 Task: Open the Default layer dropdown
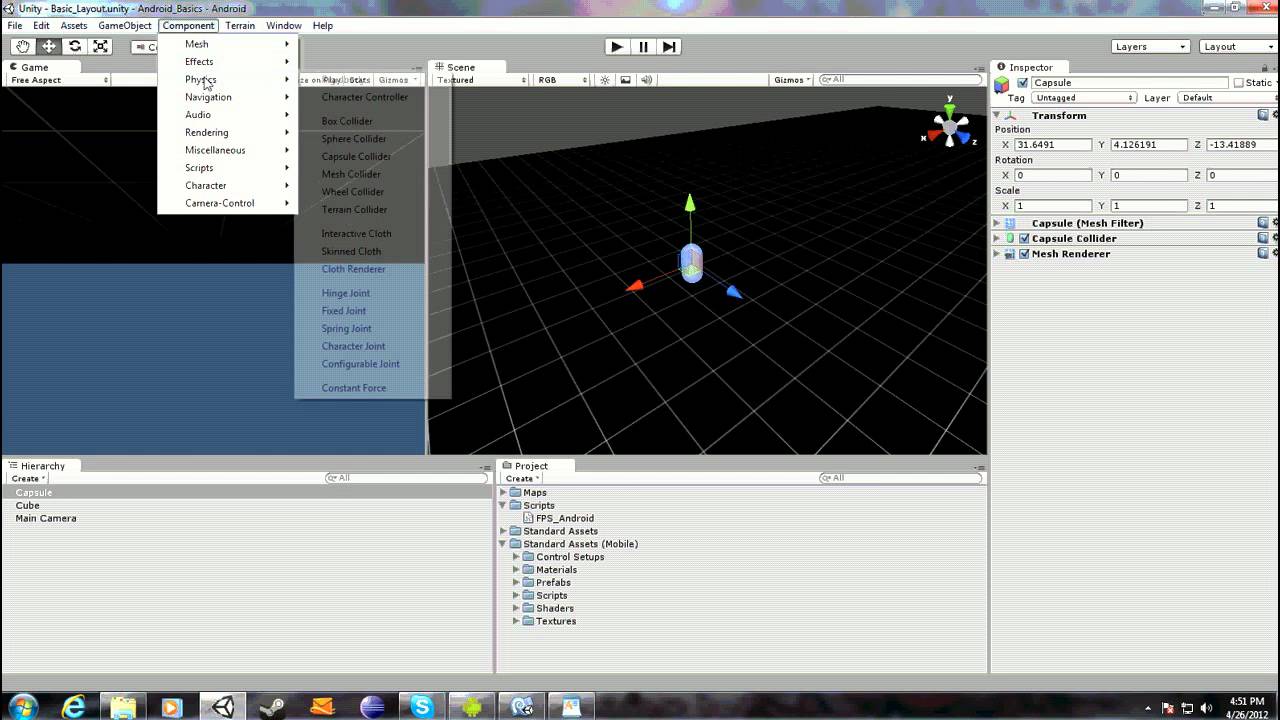click(x=1226, y=98)
